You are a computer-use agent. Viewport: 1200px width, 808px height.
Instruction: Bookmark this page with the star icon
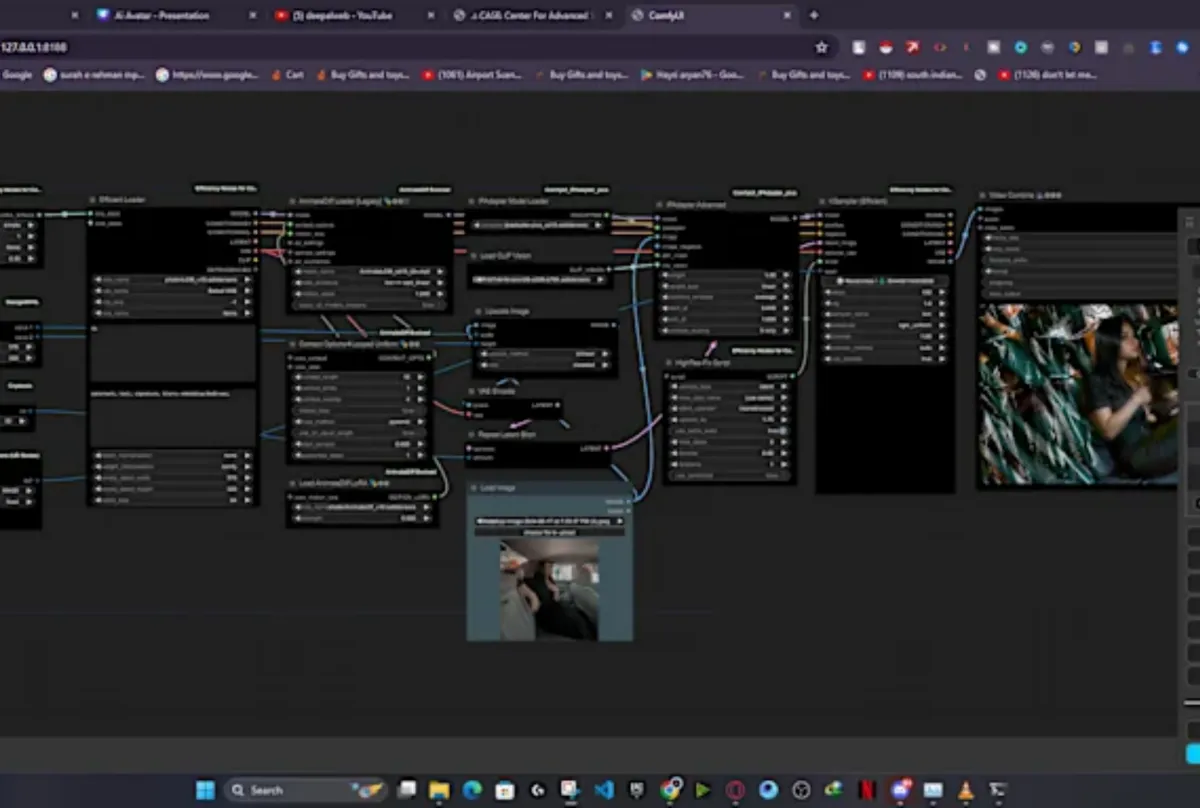point(822,47)
